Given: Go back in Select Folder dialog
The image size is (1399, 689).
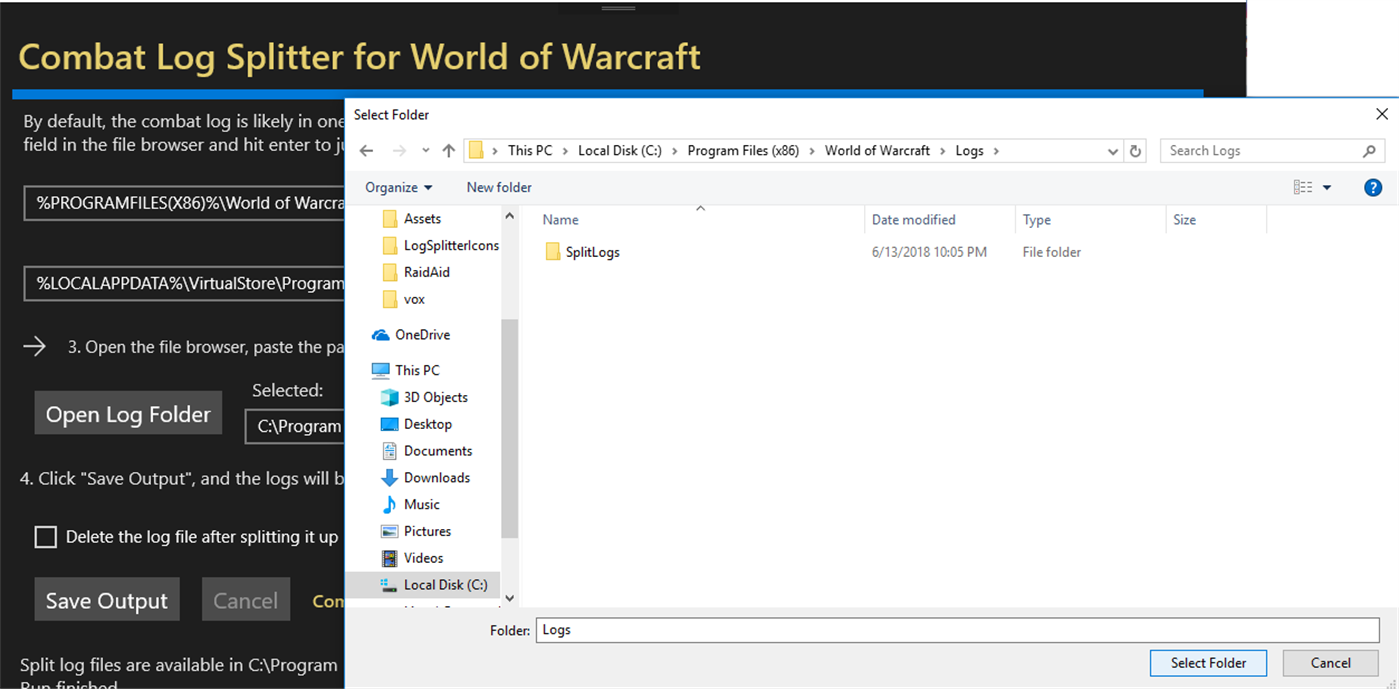Looking at the screenshot, I should tap(367, 151).
